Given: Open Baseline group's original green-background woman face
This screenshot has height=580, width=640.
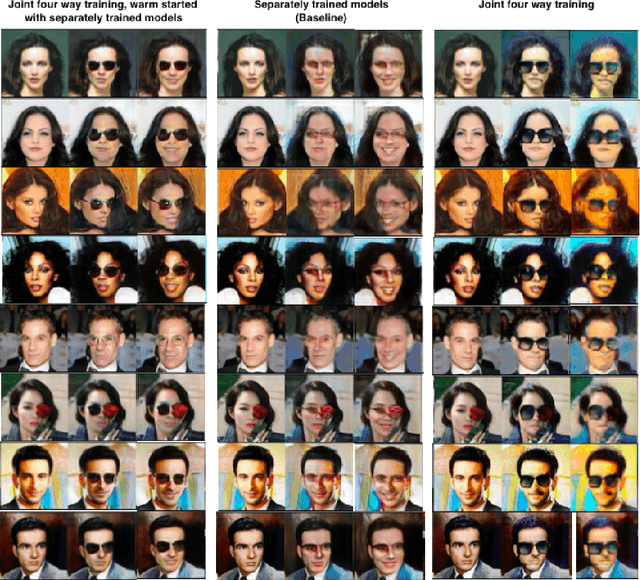Looking at the screenshot, I should tap(252, 63).
